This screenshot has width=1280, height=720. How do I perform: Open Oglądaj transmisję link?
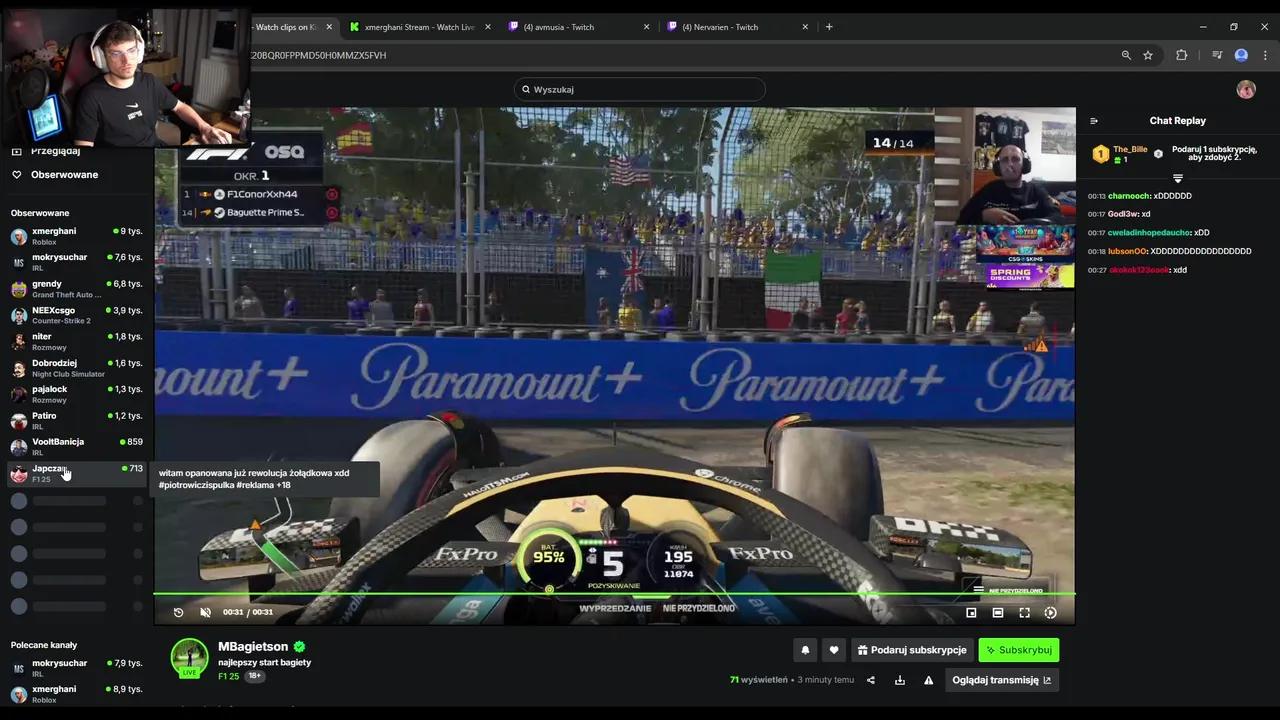[x=1001, y=680]
